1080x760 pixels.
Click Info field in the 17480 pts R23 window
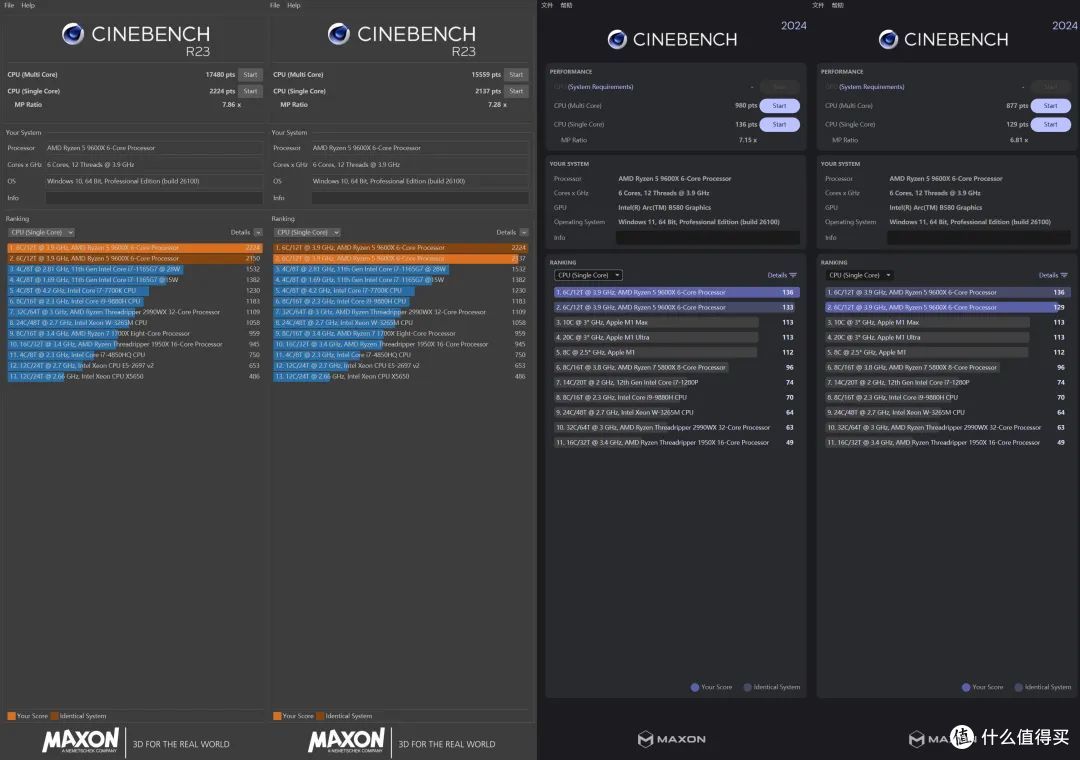[154, 198]
